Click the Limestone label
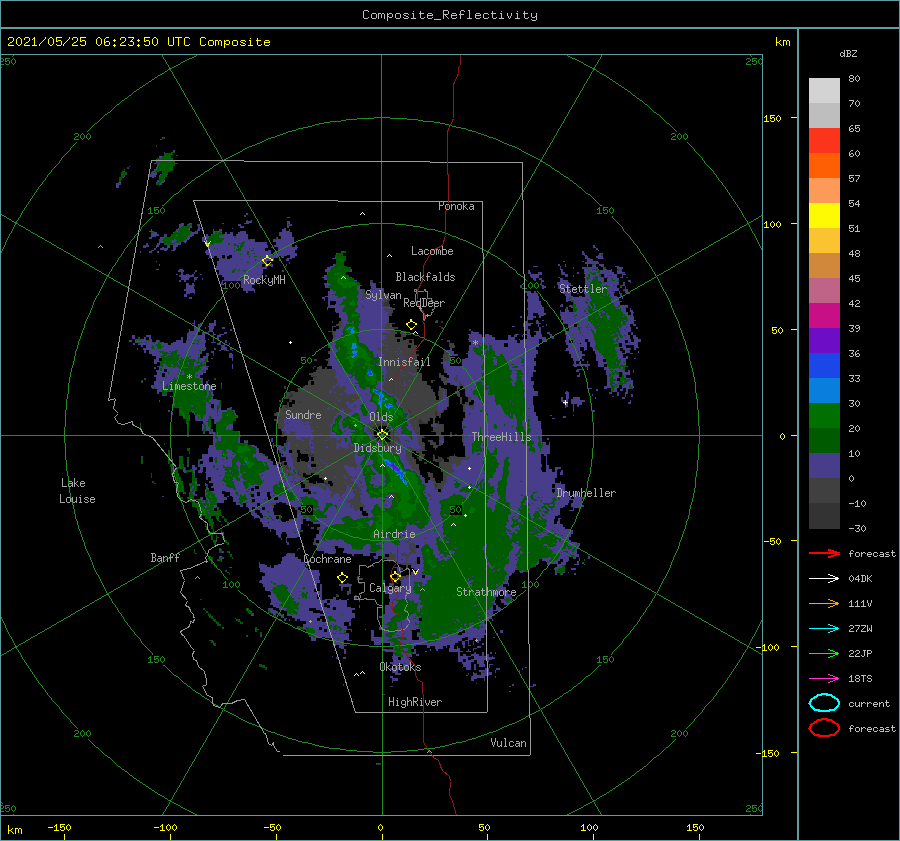 189,386
